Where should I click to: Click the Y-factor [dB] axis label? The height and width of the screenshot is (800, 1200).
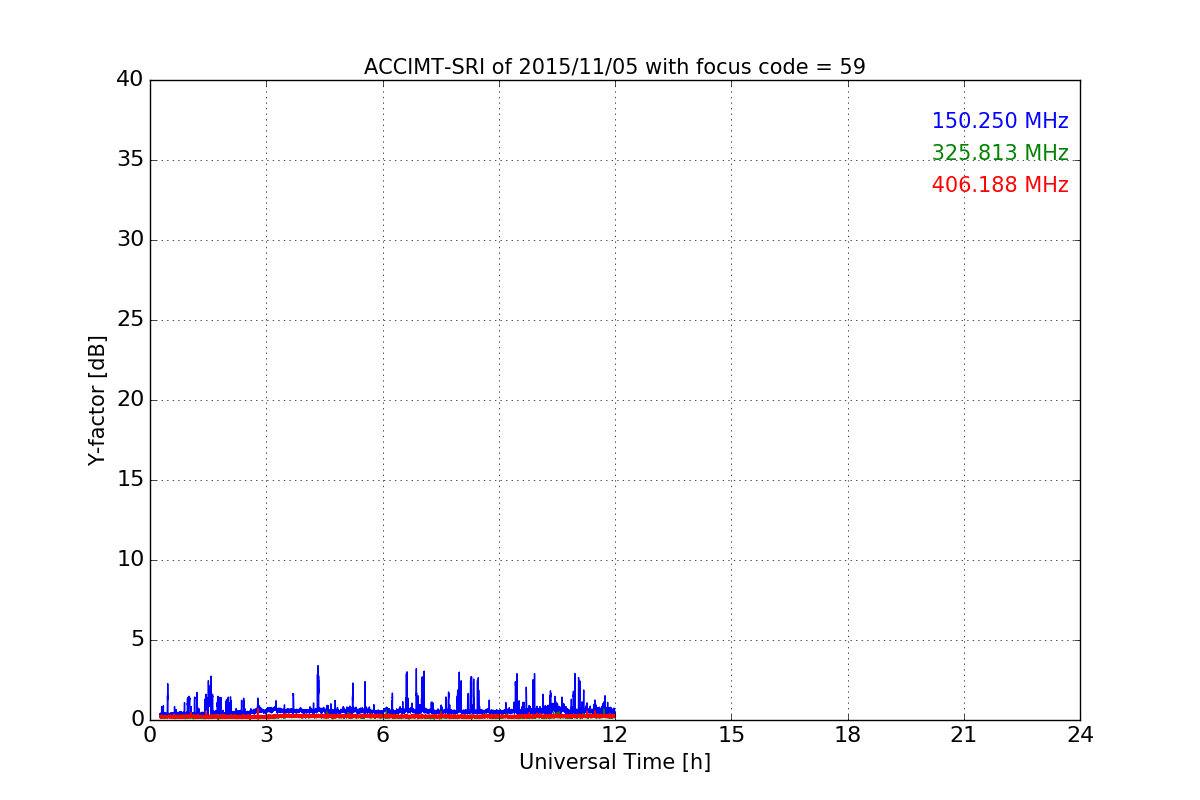[97, 400]
